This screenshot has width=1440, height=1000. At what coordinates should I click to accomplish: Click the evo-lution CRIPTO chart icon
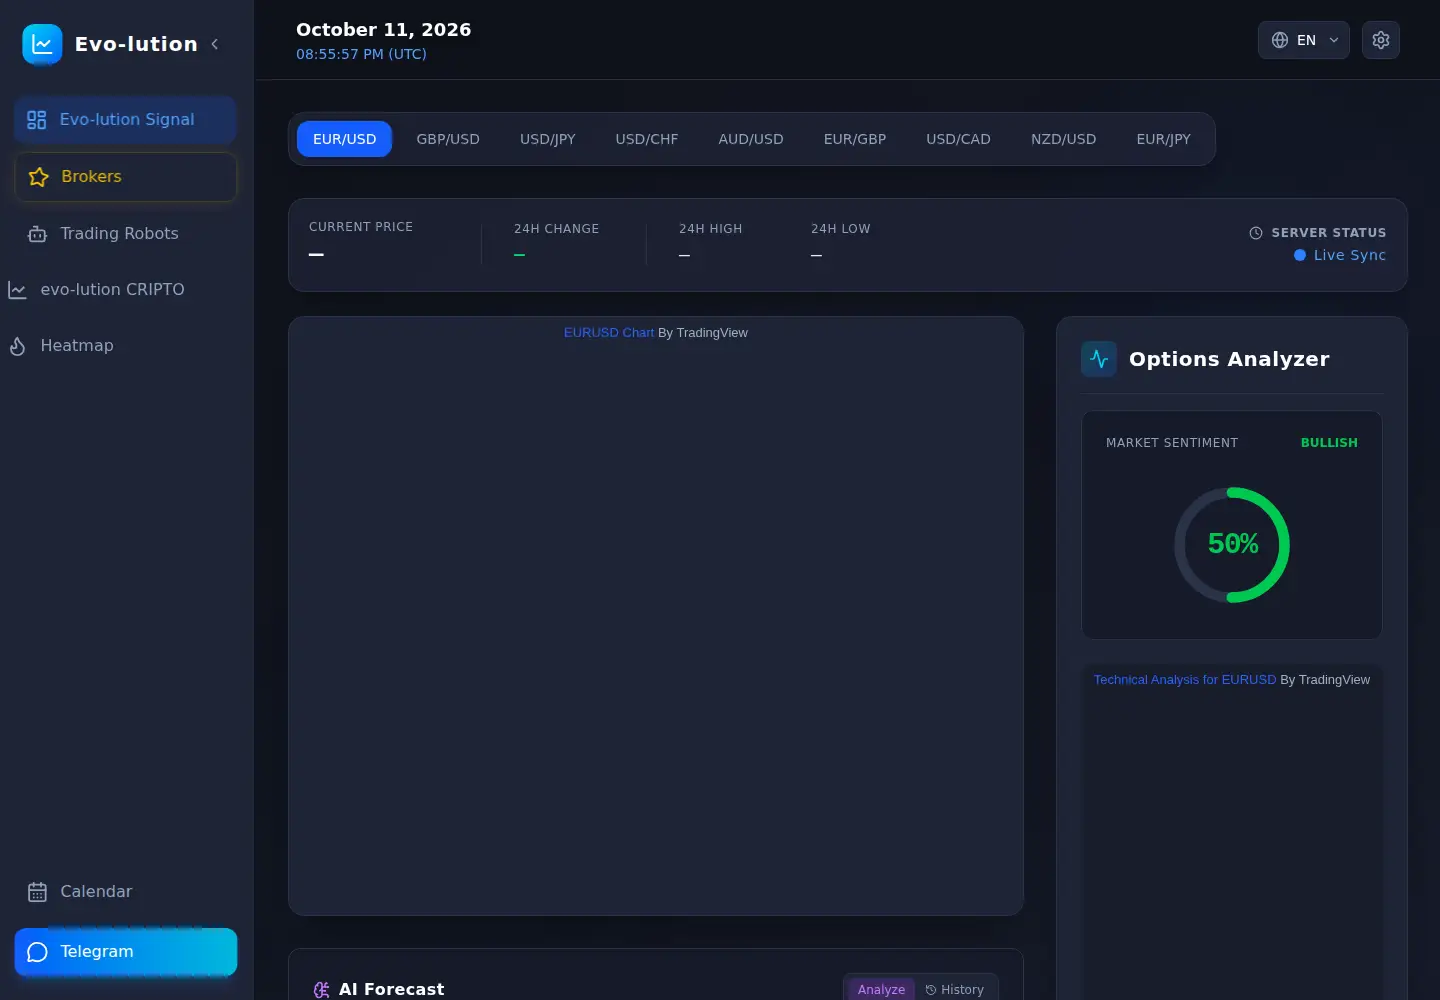pos(18,290)
